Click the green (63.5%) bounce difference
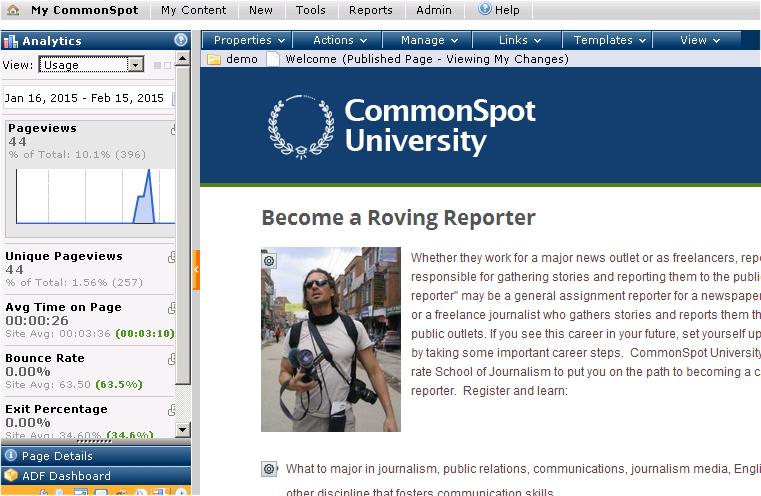The image size is (761, 496). coord(119,385)
